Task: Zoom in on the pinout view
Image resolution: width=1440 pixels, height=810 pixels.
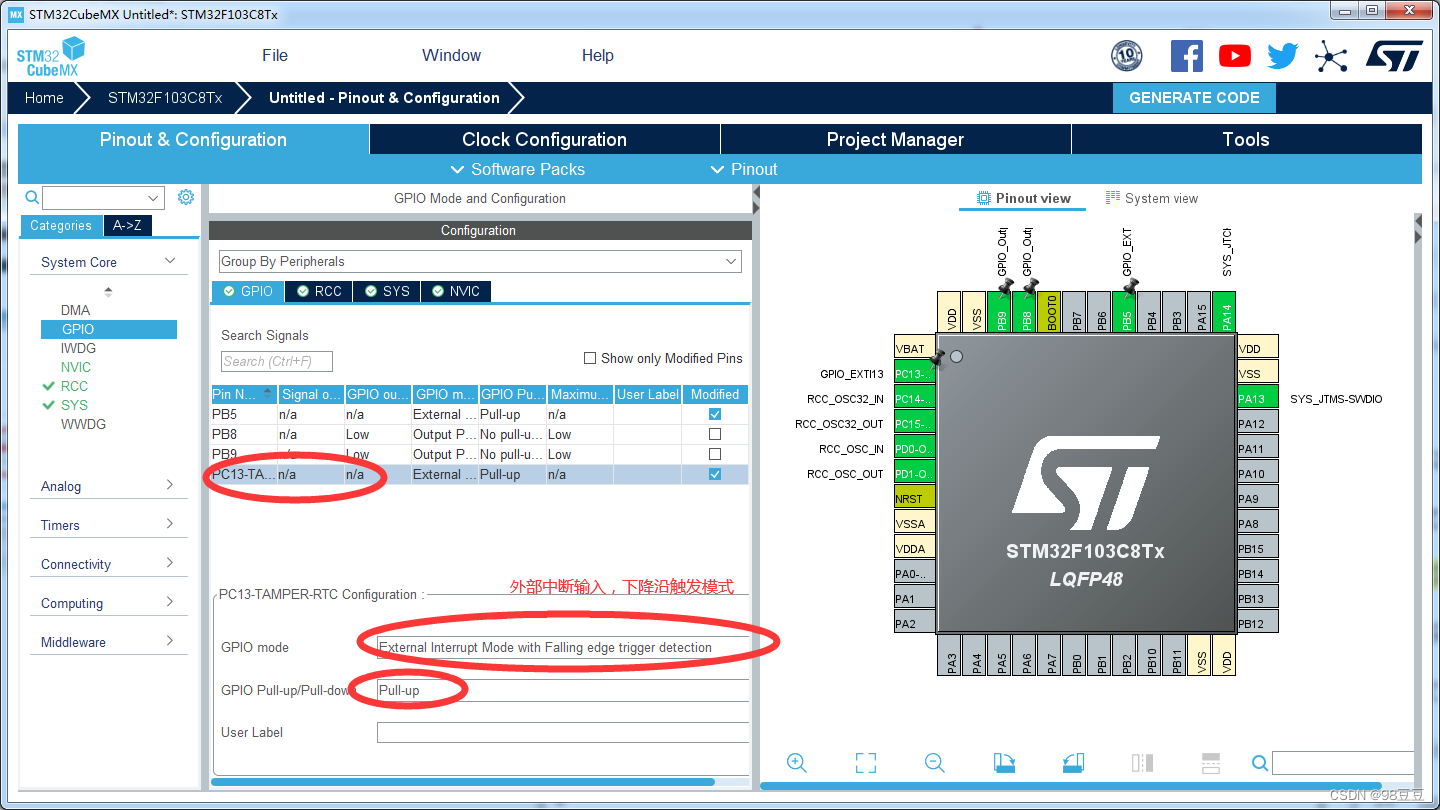Action: pyautogui.click(x=797, y=763)
